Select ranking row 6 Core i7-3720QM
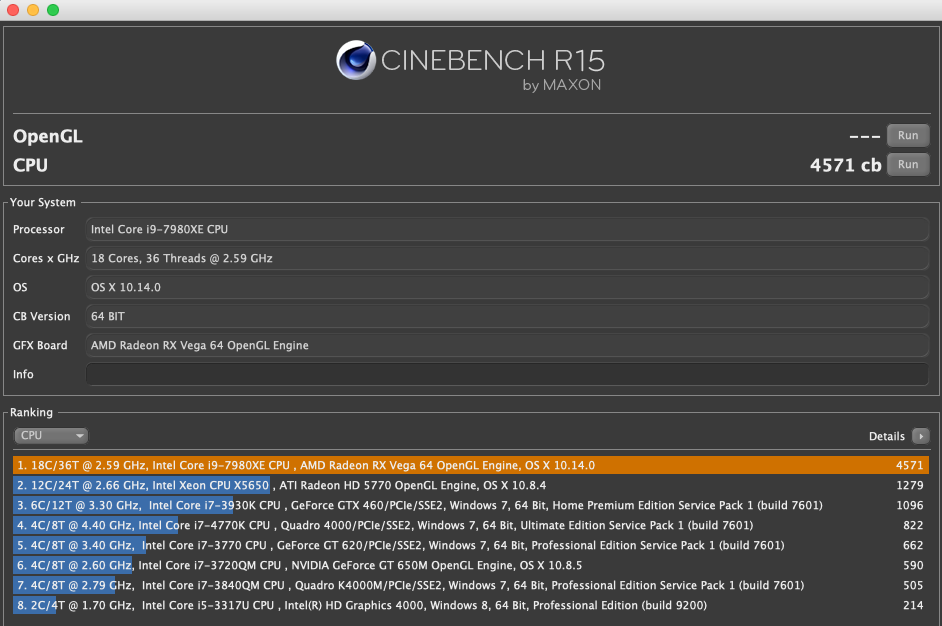This screenshot has width=942, height=626. 471,565
